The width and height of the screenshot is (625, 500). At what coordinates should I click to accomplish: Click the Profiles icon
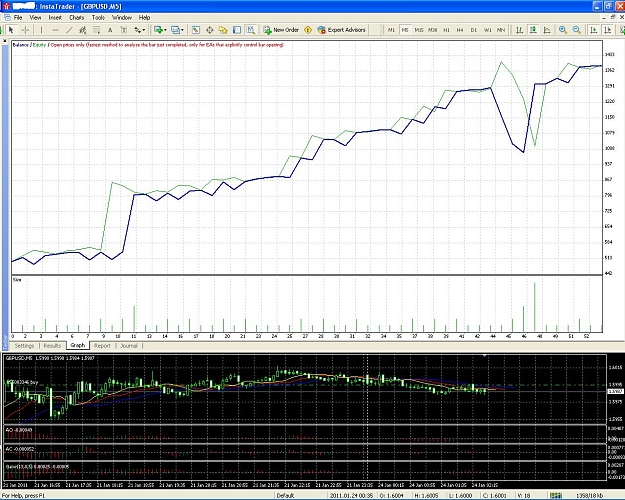click(x=175, y=30)
